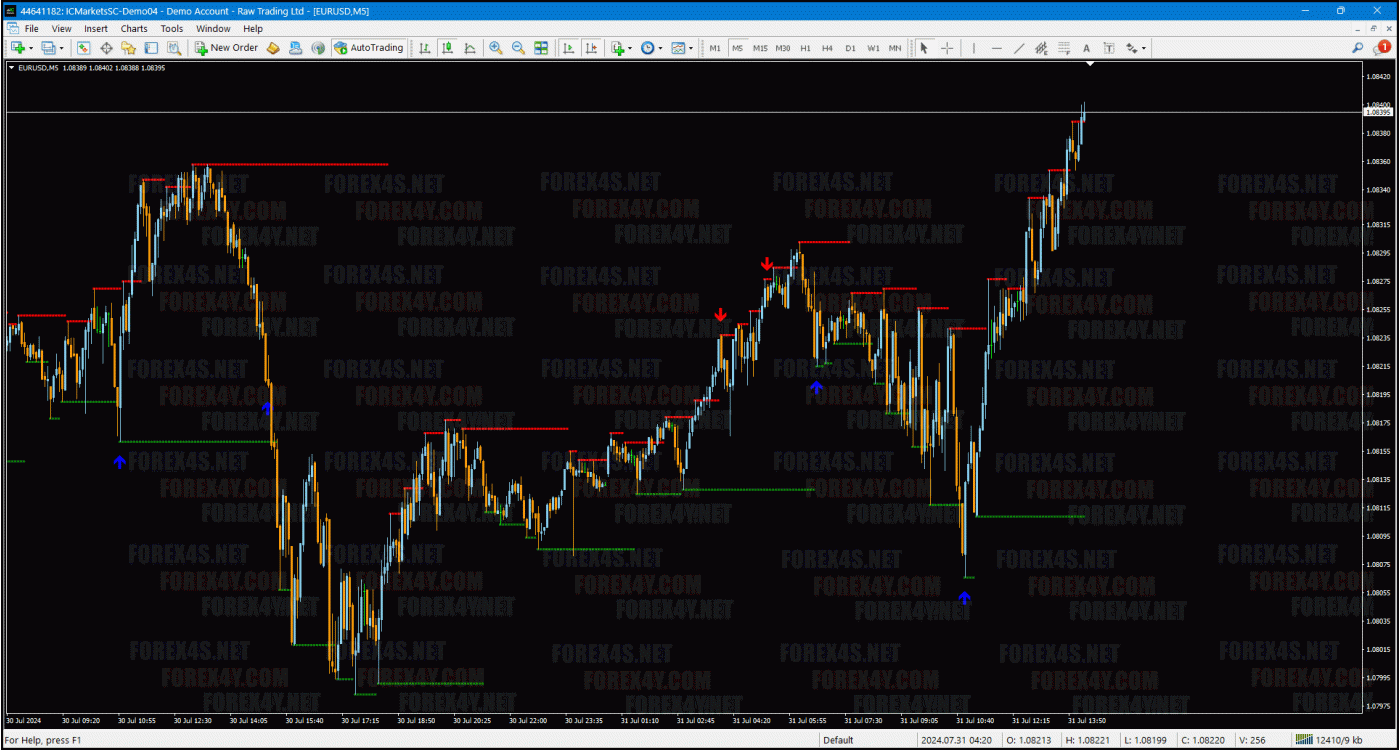Toggle the chart Auto Scroll button
1400x750 pixels.
coord(568,48)
